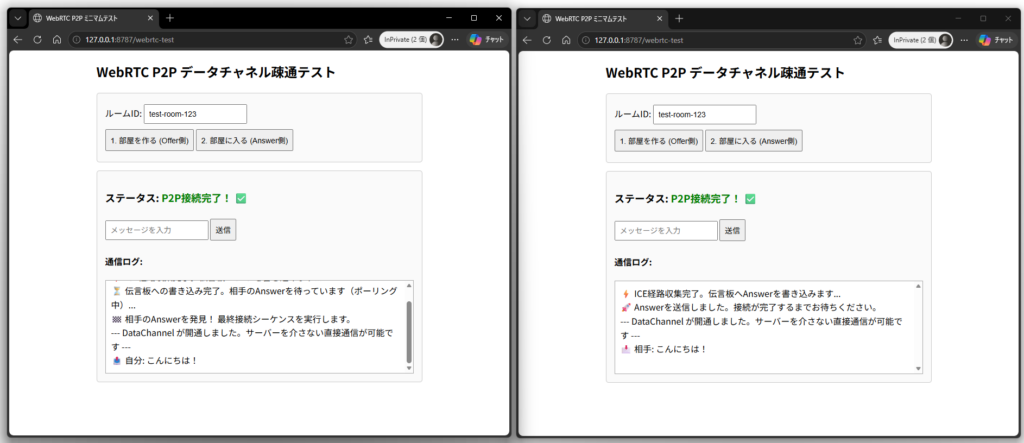Click 'P2P接続完了！' status text in left window
The width and height of the screenshot is (1024, 443).
[x=195, y=198]
